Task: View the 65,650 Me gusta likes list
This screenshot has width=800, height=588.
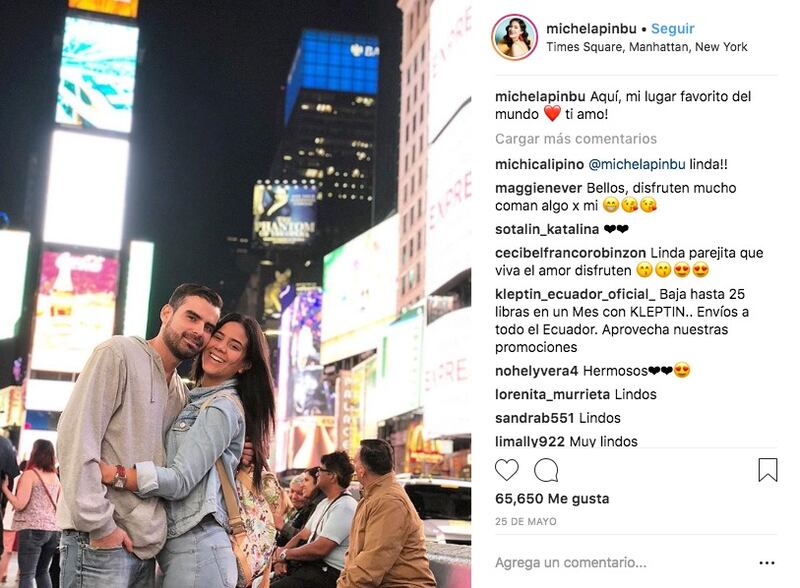Action: pos(552,499)
